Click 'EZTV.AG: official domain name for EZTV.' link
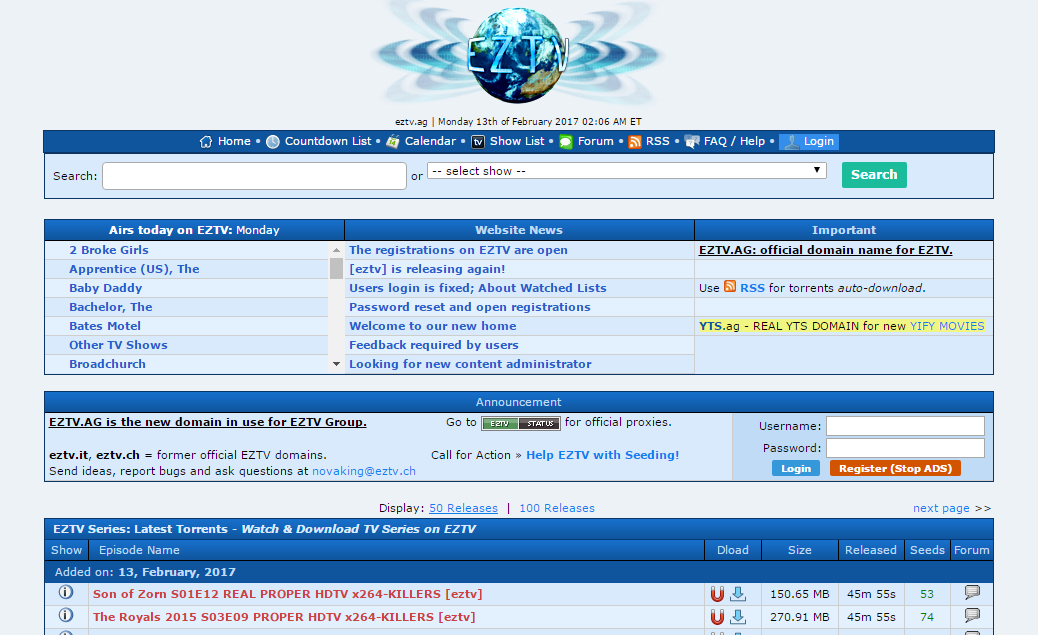 pos(826,250)
